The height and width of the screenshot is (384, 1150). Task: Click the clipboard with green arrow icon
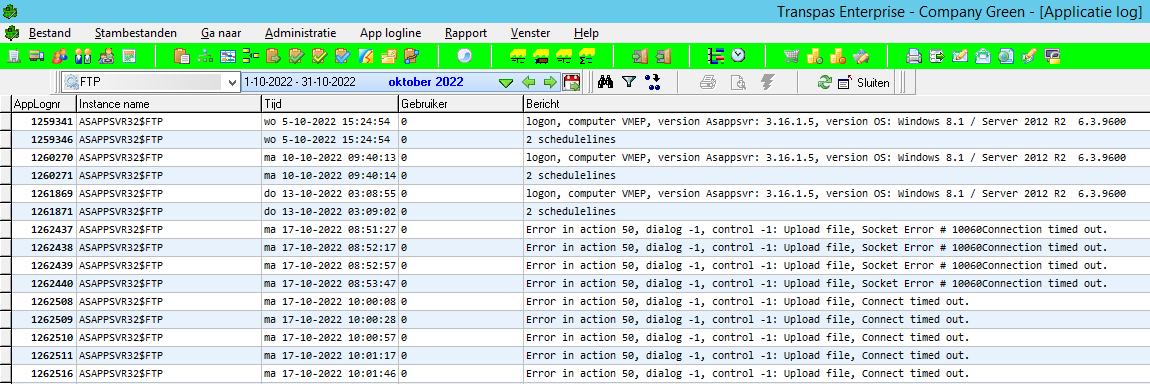[x=273, y=56]
